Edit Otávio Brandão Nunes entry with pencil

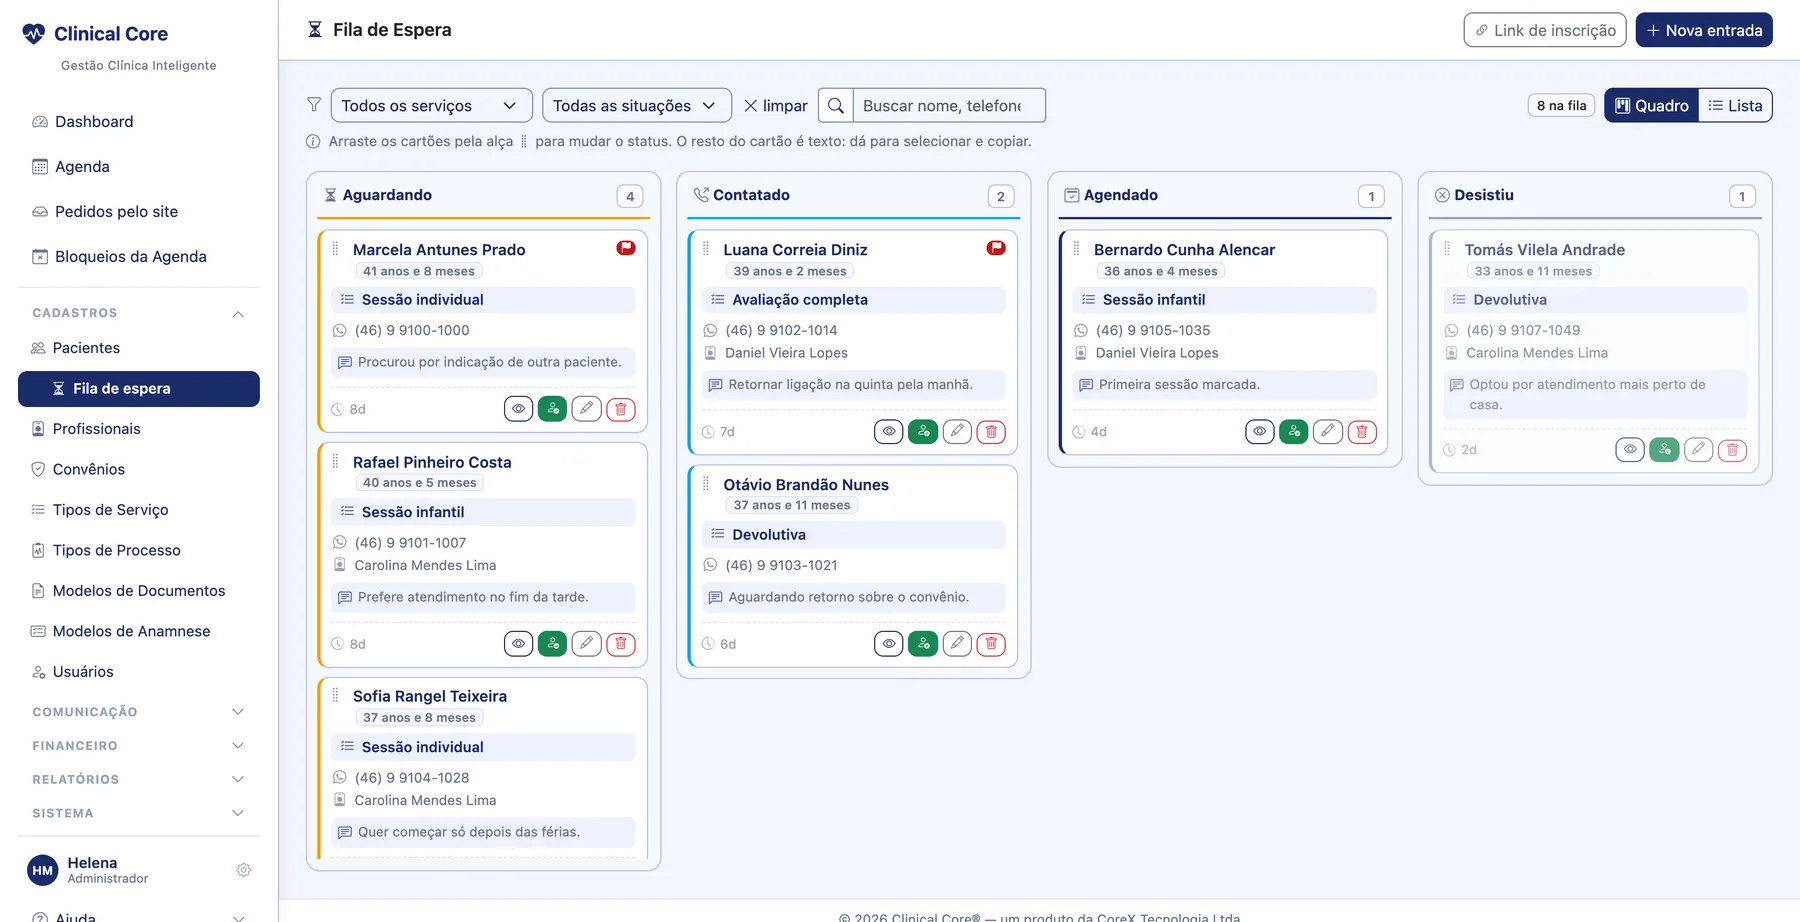(x=957, y=644)
